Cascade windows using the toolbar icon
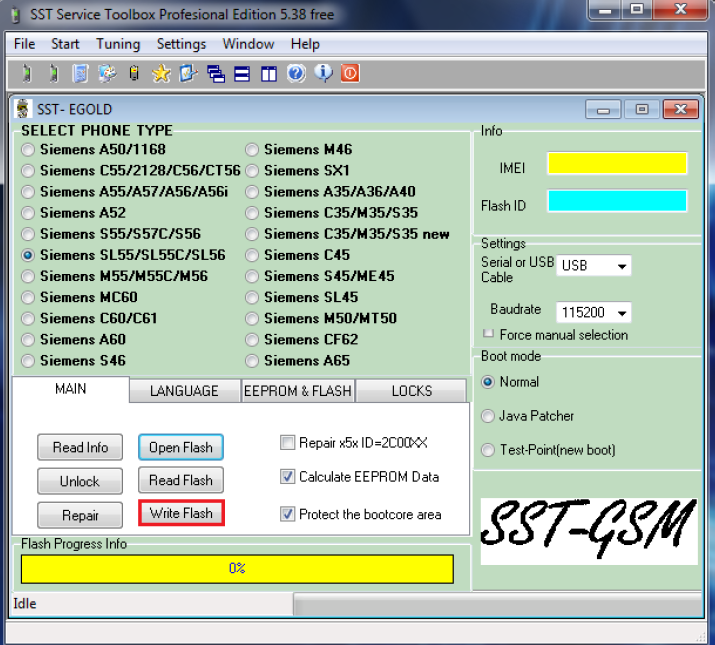This screenshot has height=645, width=715. [x=215, y=73]
